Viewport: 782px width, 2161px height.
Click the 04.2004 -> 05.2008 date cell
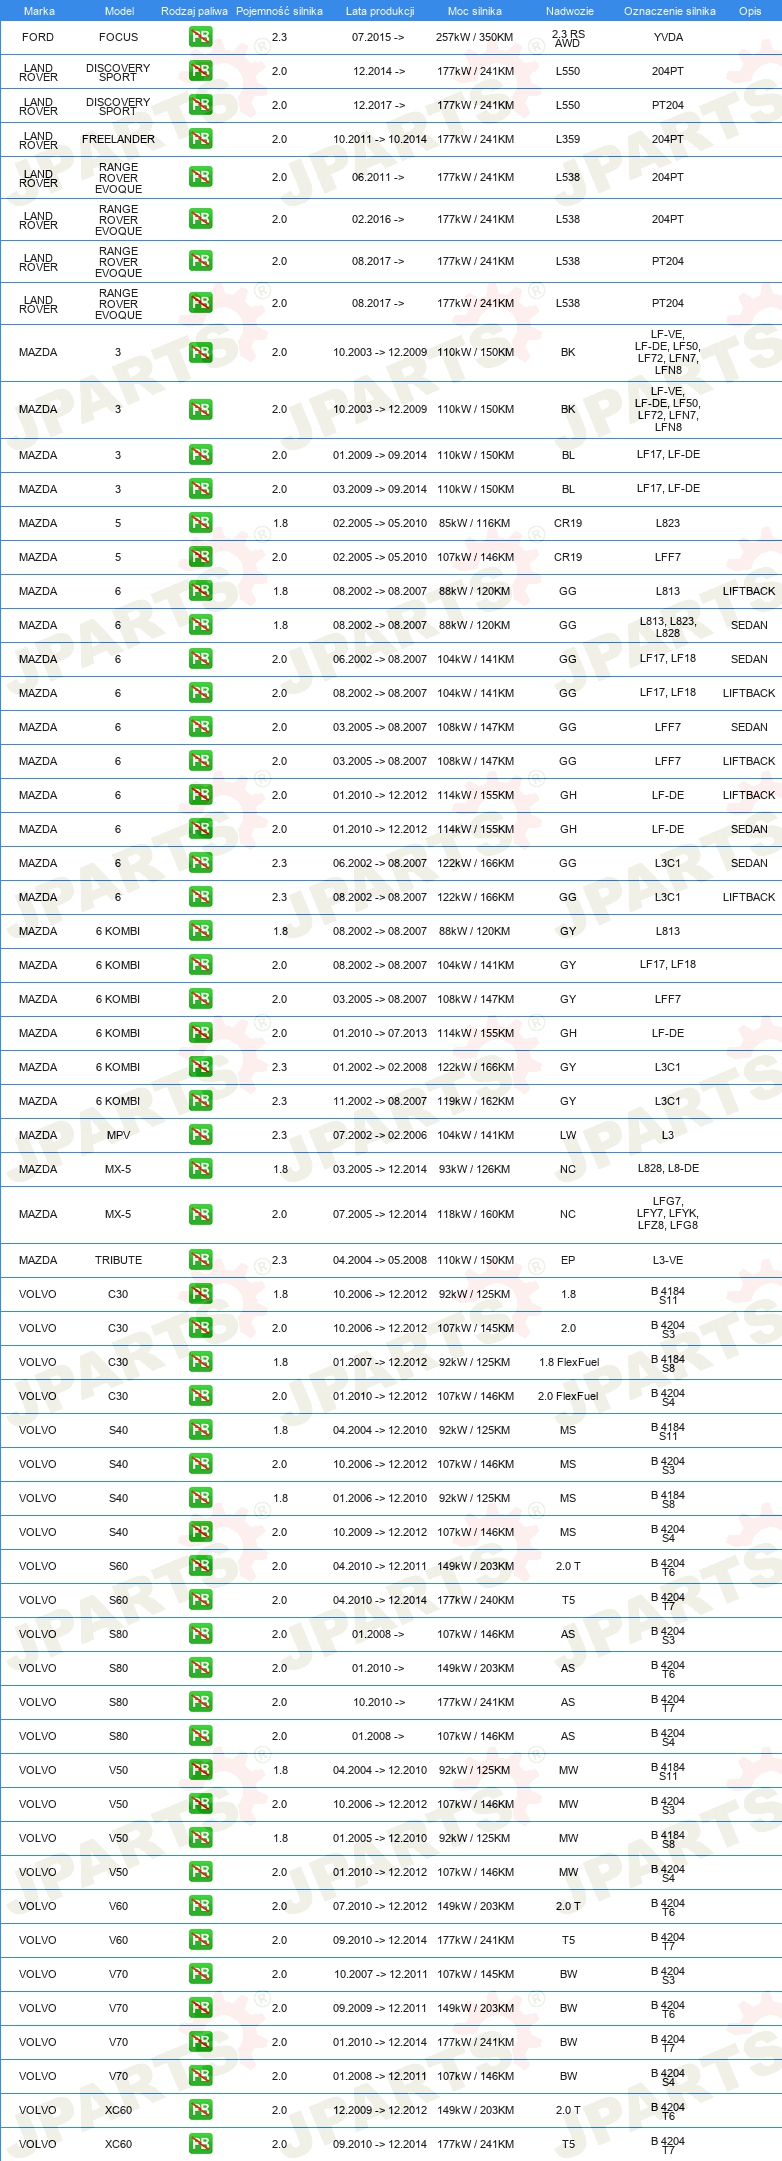380,1260
